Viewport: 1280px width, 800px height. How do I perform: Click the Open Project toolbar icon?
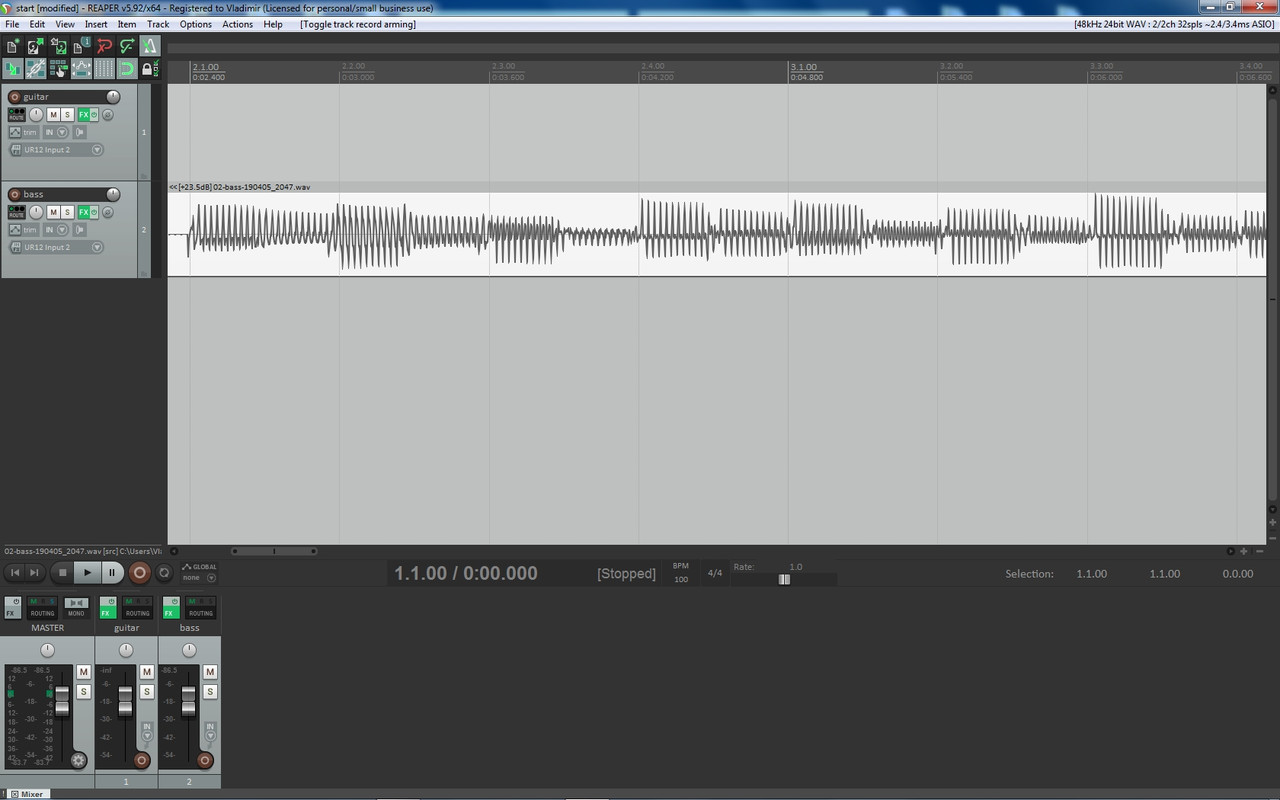(36, 46)
